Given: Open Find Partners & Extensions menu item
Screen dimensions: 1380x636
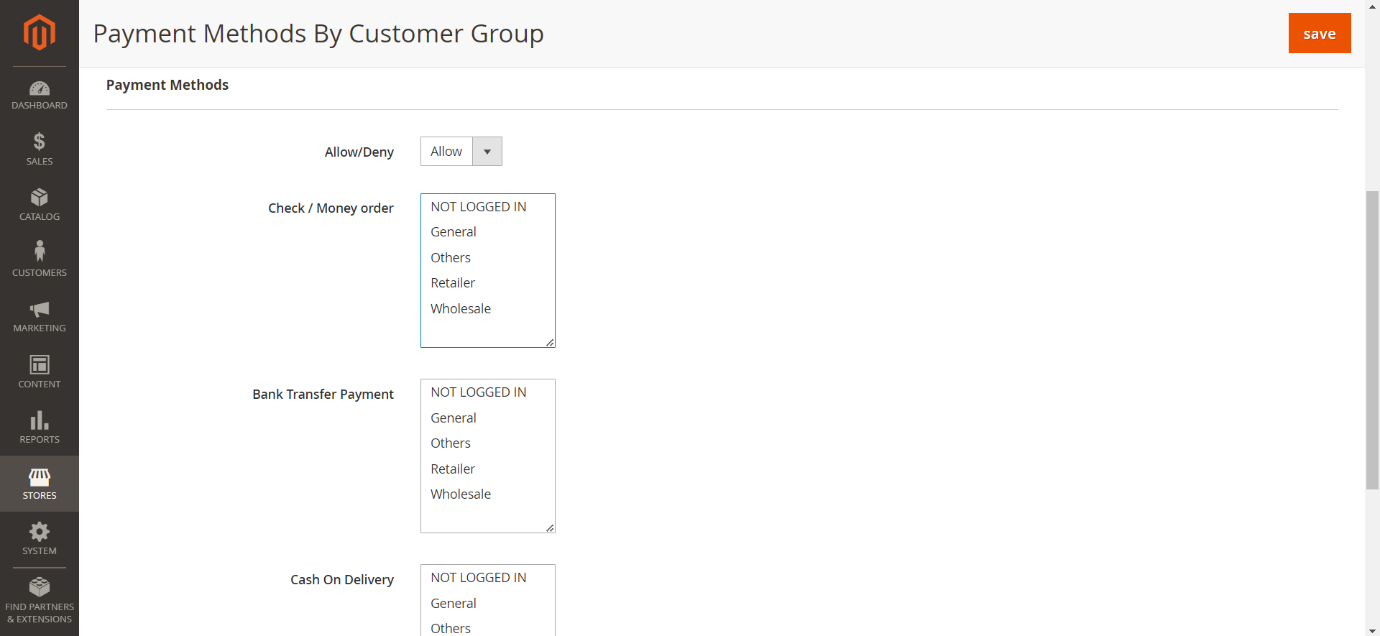Looking at the screenshot, I should click(39, 599).
